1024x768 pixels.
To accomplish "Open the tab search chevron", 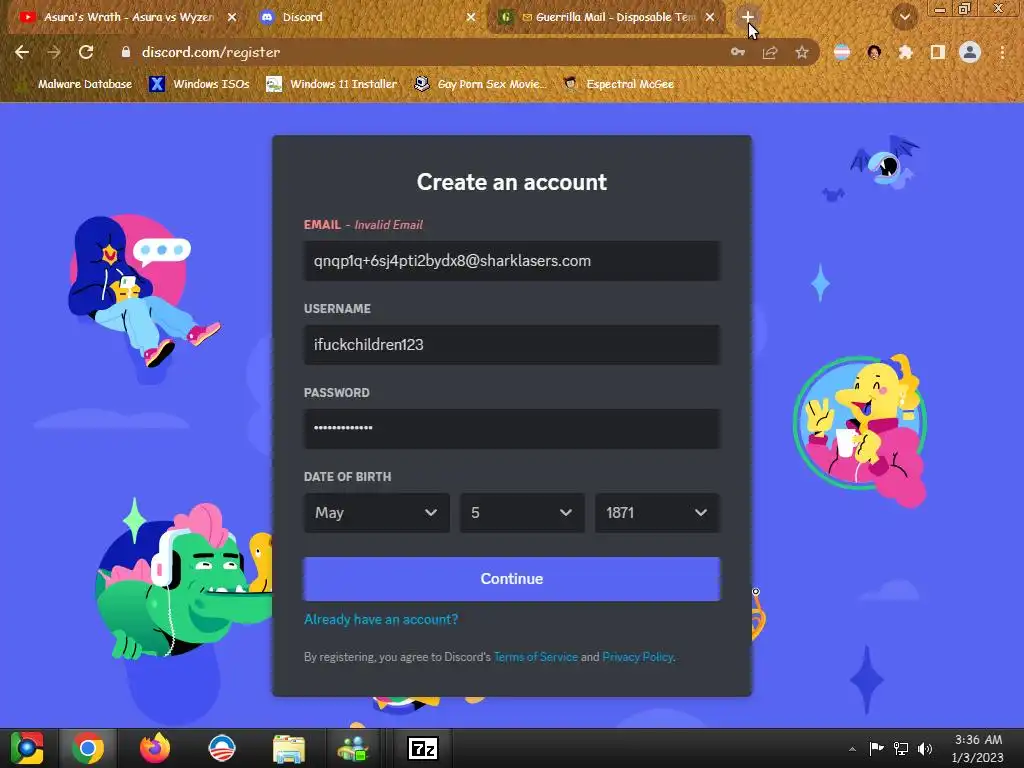I will pos(905,17).
